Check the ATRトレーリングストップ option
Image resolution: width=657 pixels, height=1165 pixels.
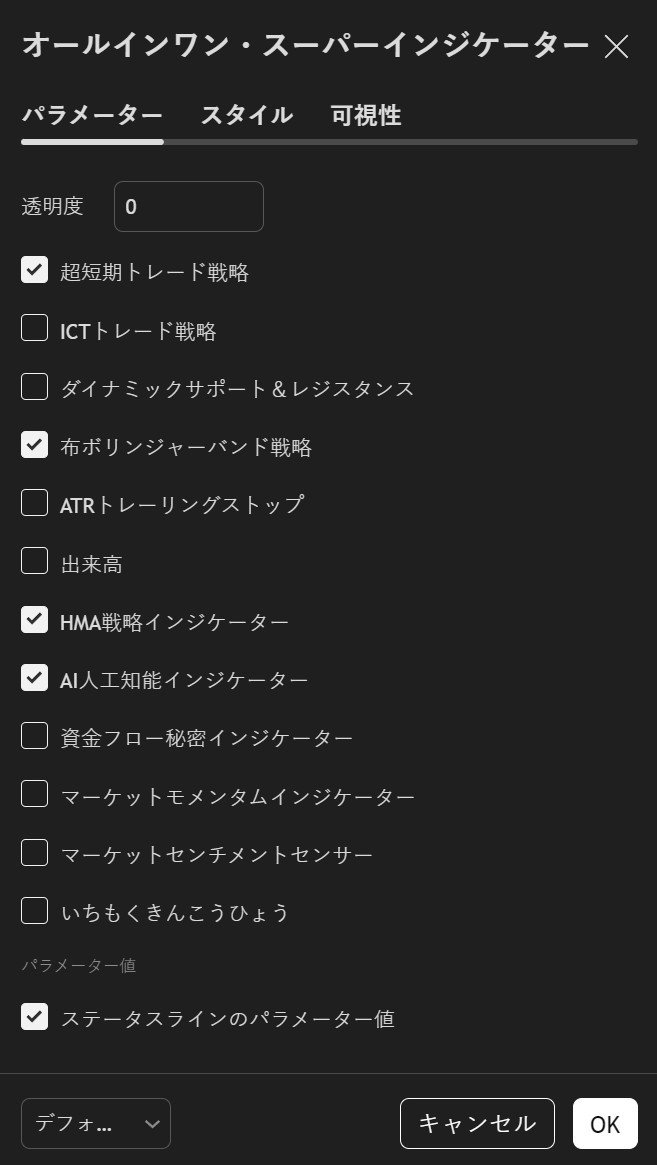click(35, 503)
